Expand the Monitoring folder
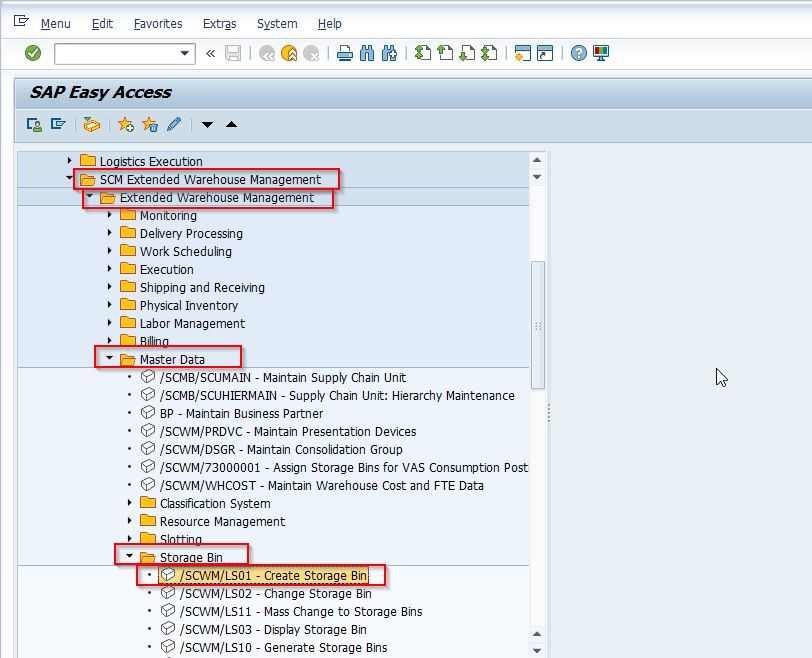Viewport: 812px width, 658px height. click(x=109, y=215)
